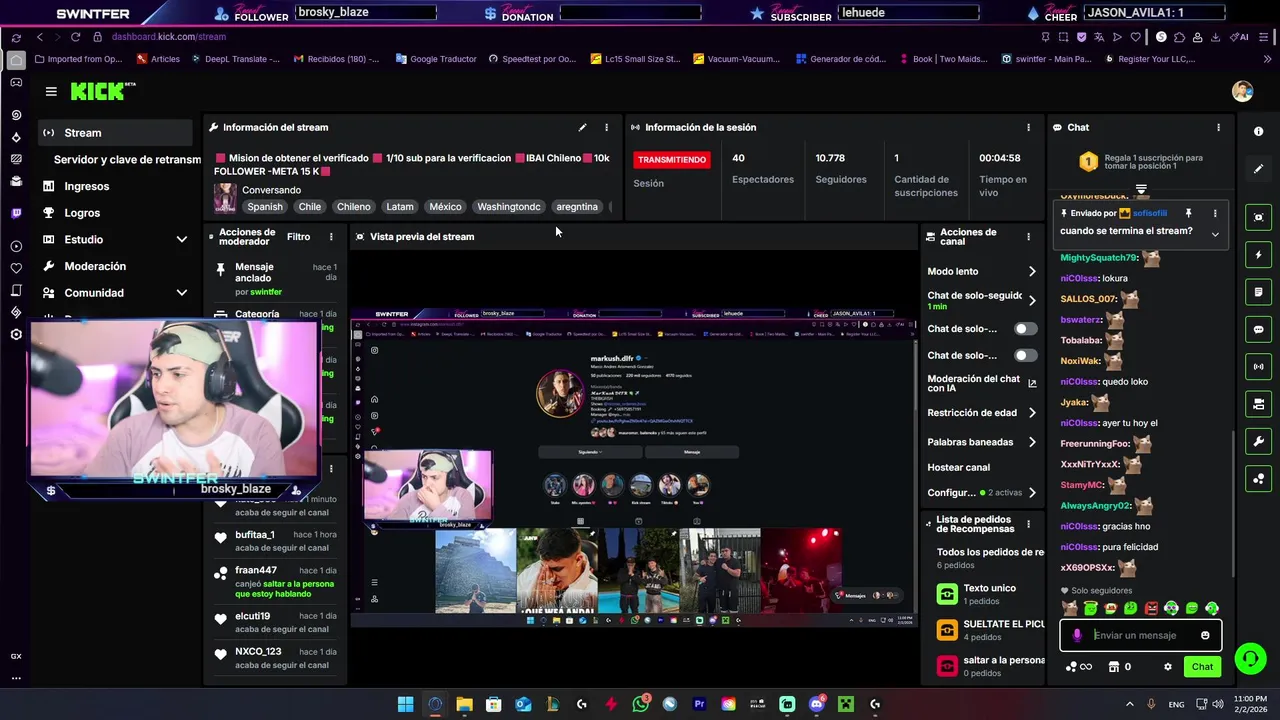Screen dimensions: 1280x720
Task: Unpin the pinned chat message
Action: click(x=1188, y=213)
